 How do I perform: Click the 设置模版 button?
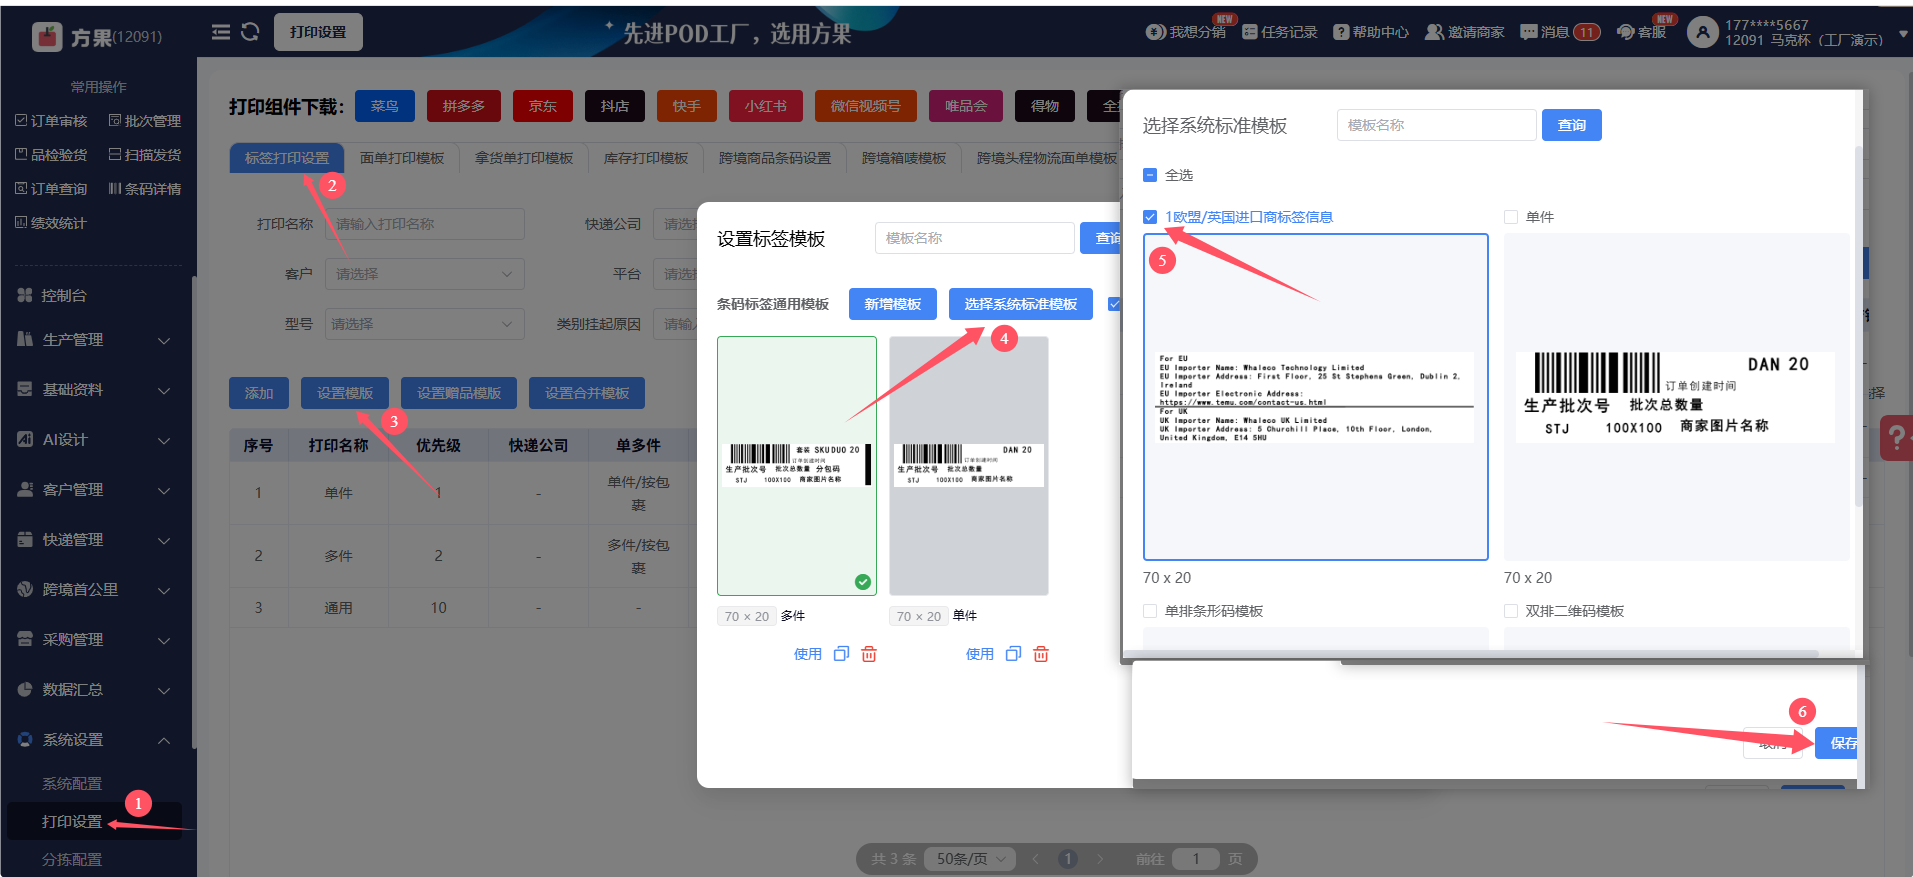pos(345,393)
